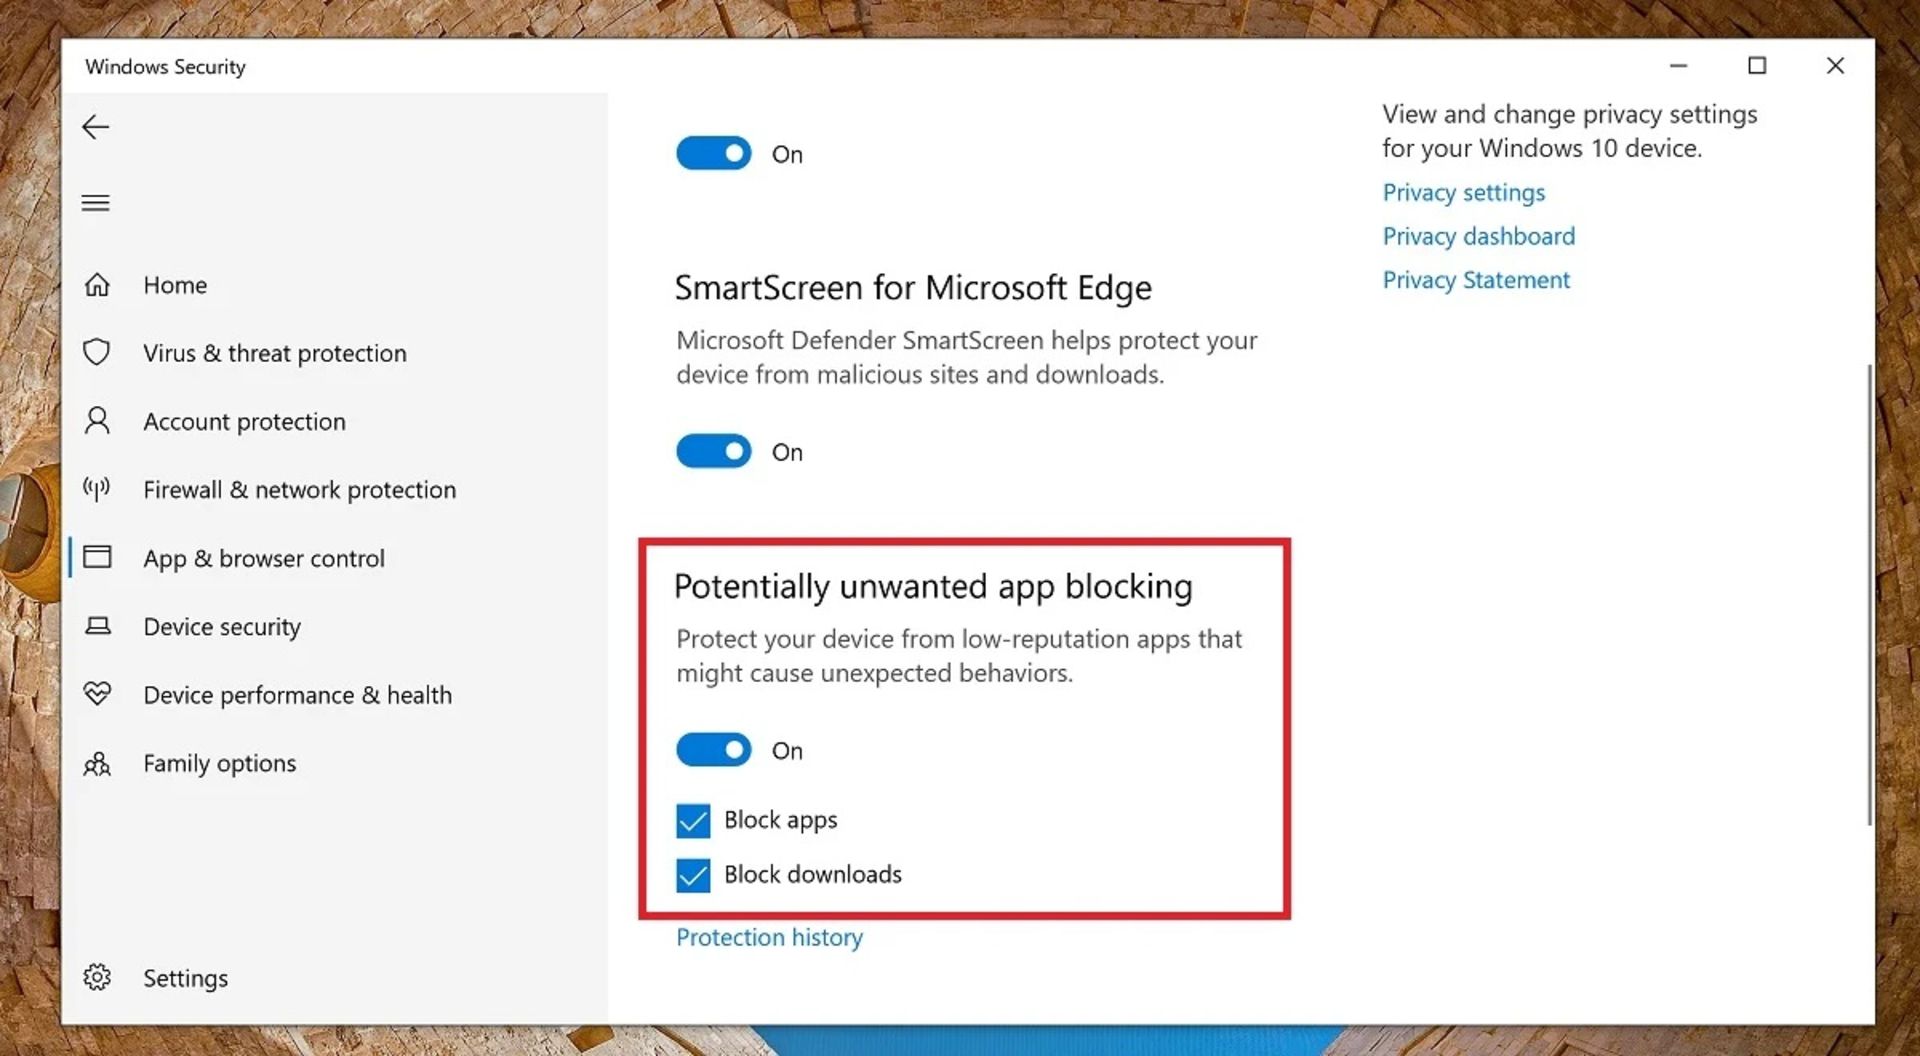This screenshot has width=1920, height=1056.
Task: Collapse the sidebar using the menu icon
Action: [95, 202]
